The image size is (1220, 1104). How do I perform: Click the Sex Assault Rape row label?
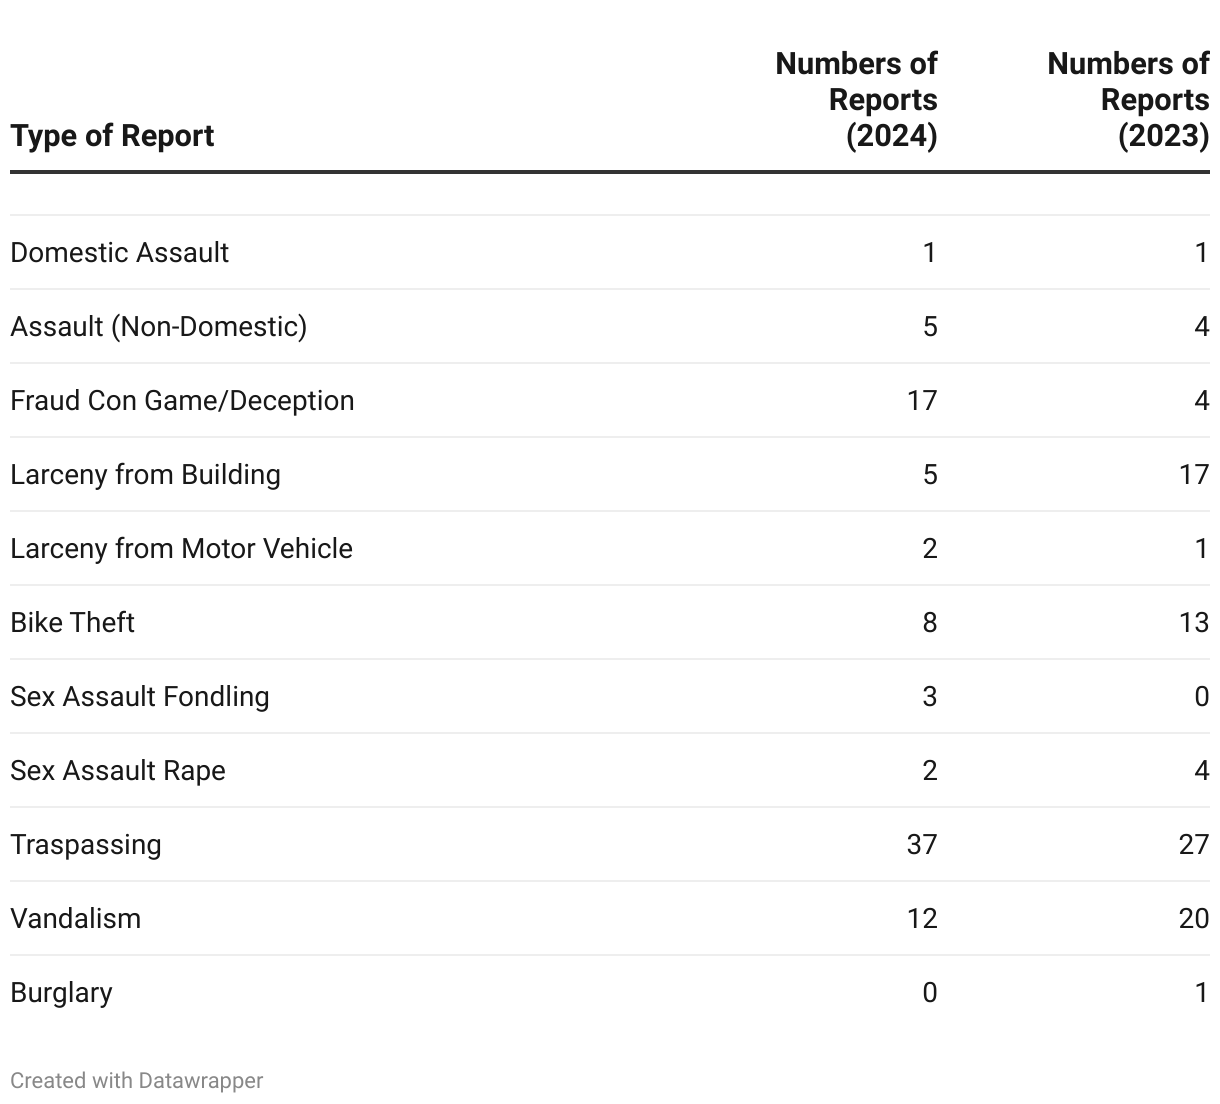point(118,770)
